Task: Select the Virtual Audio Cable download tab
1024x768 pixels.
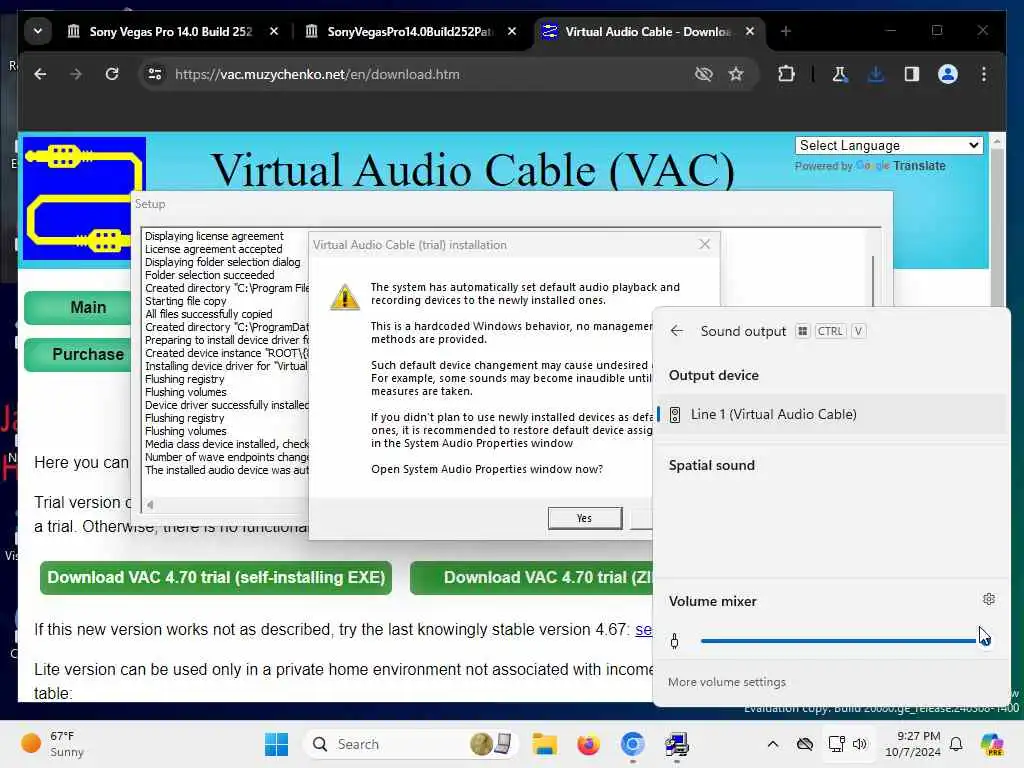Action: pyautogui.click(x=648, y=31)
